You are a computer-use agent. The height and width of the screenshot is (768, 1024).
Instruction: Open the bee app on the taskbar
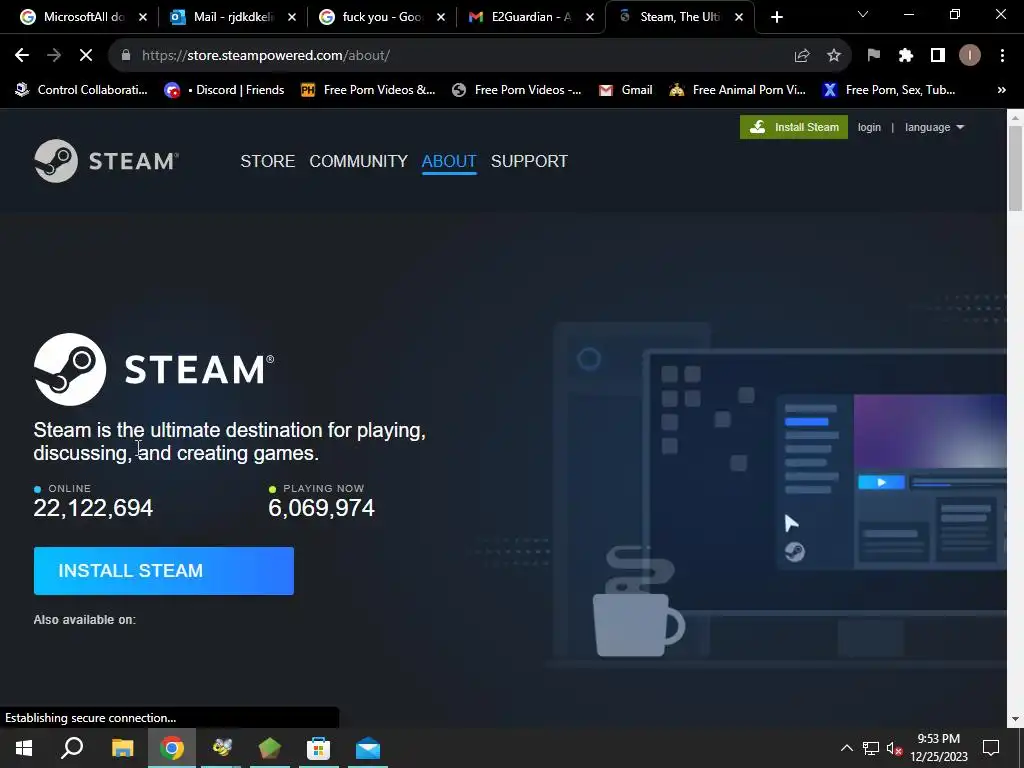(221, 748)
